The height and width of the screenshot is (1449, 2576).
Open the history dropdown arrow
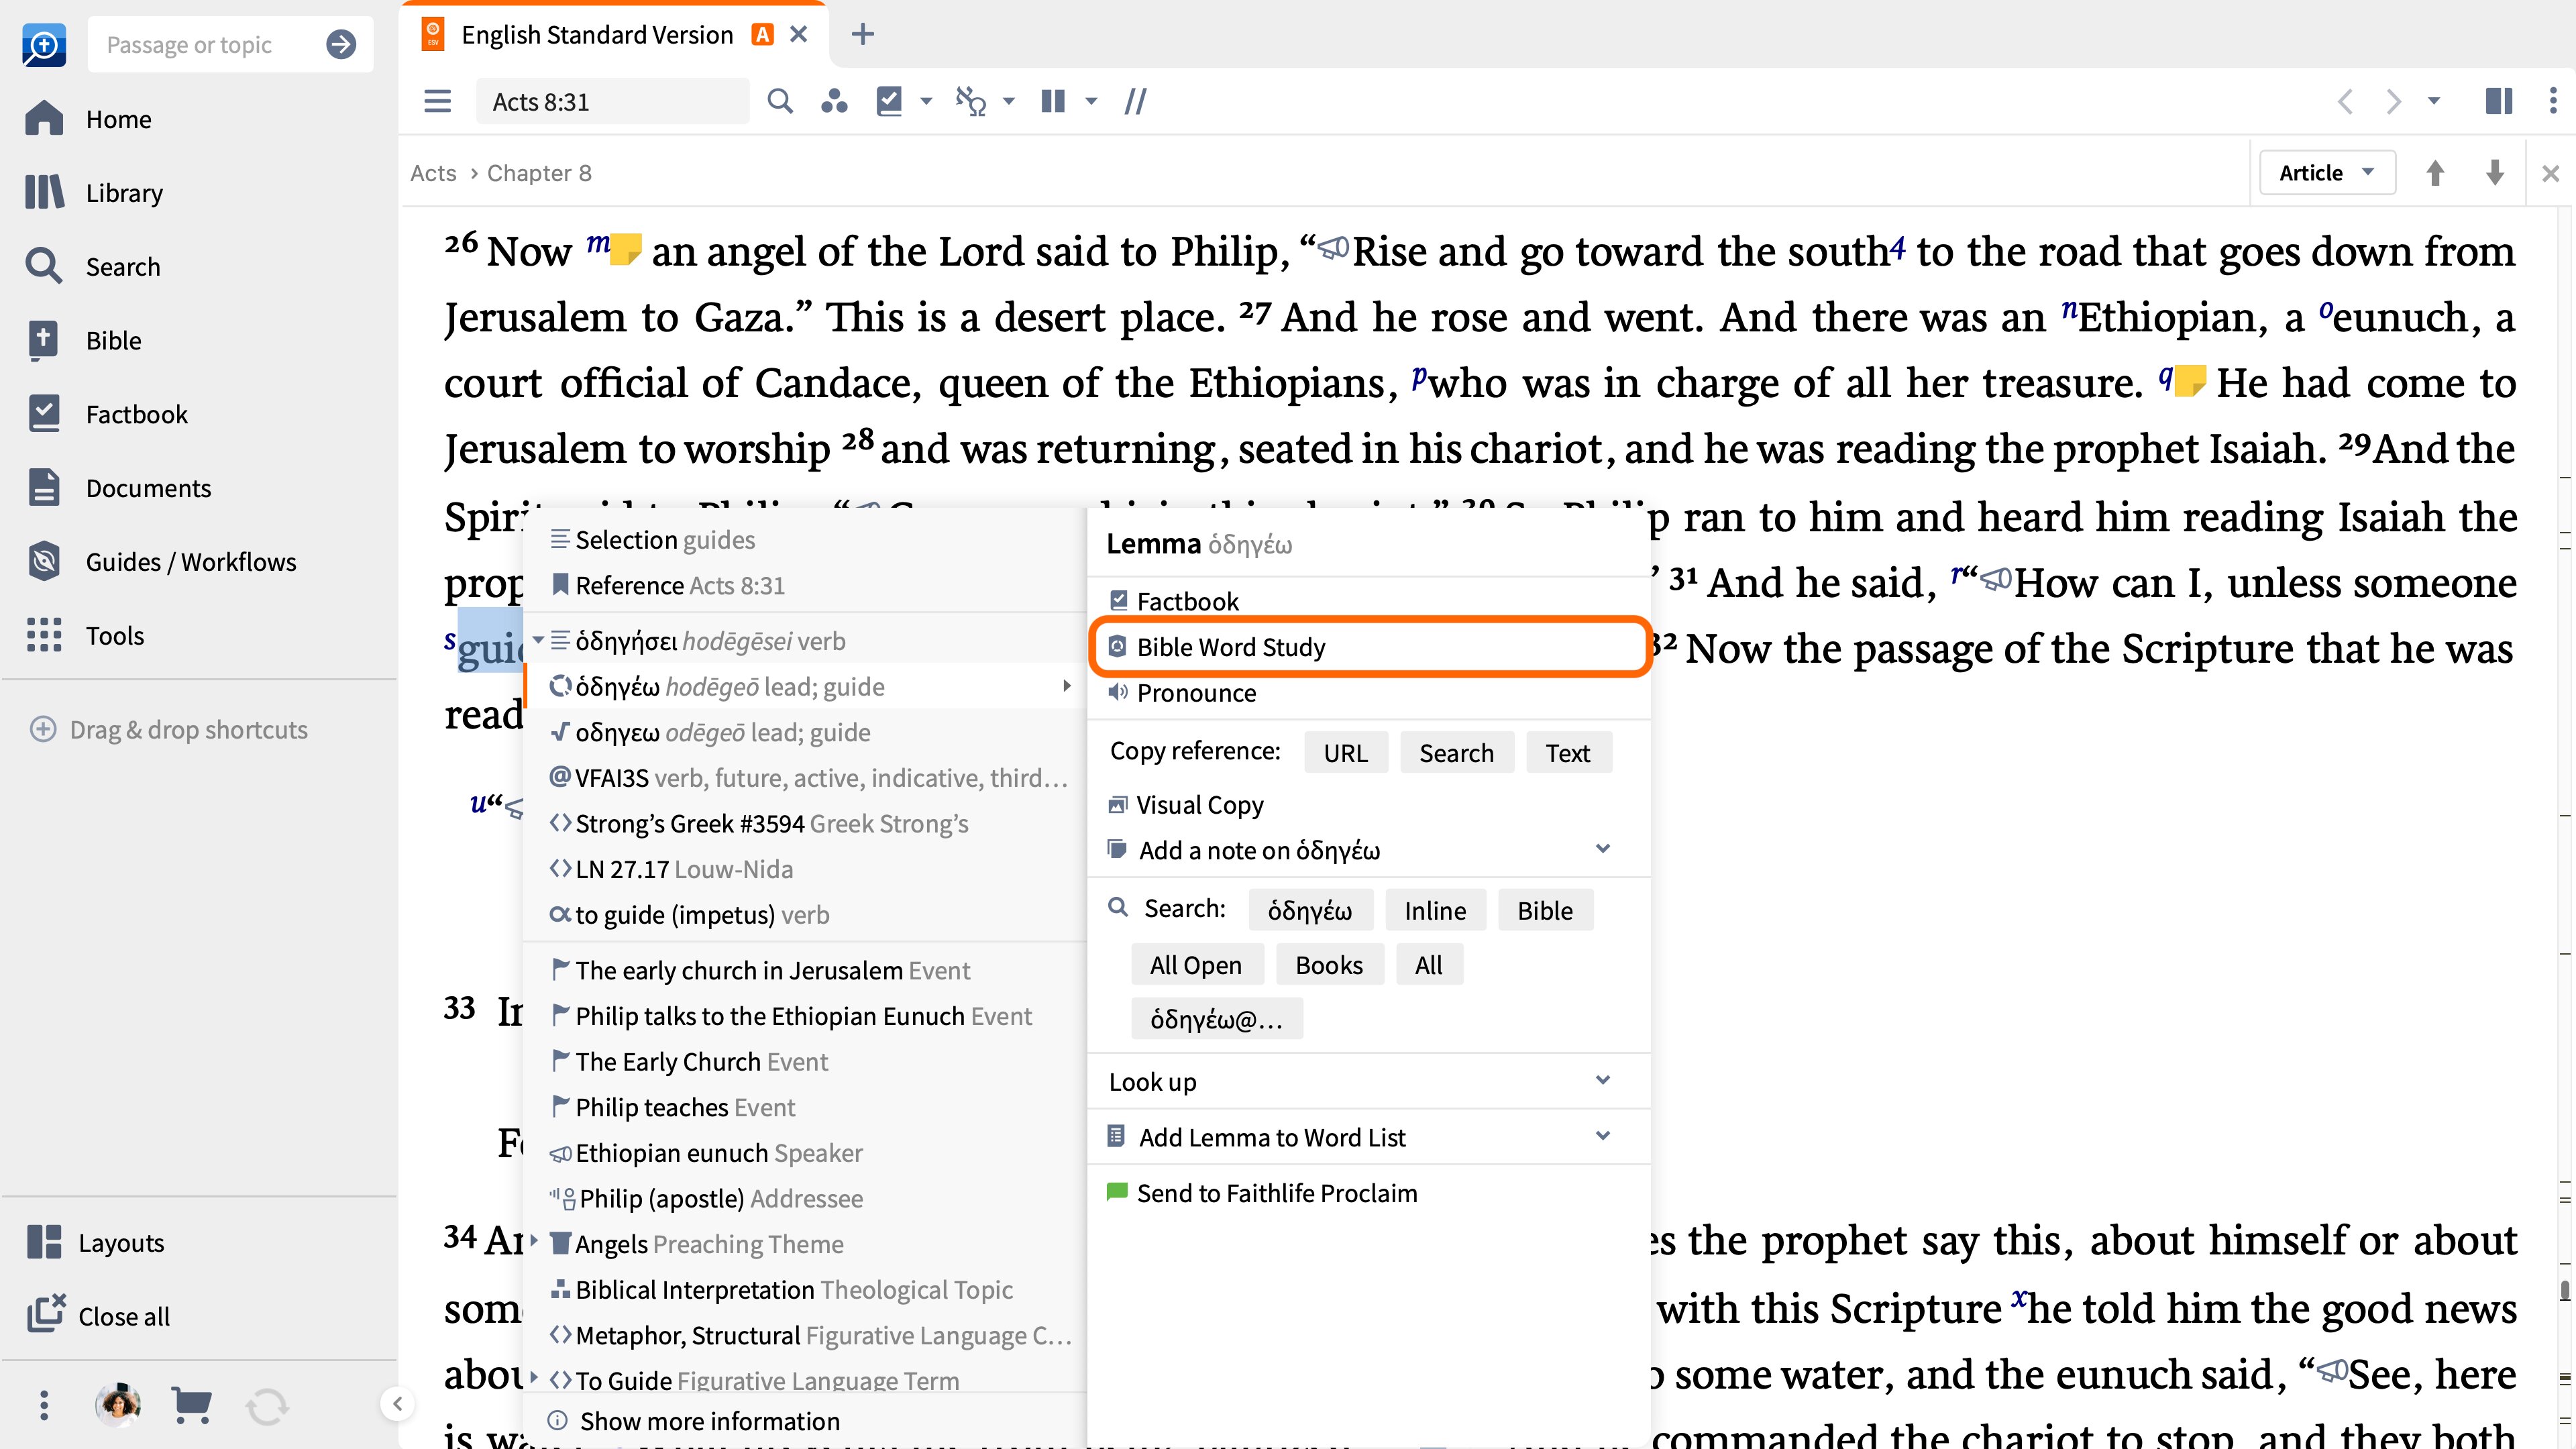(x=2434, y=101)
